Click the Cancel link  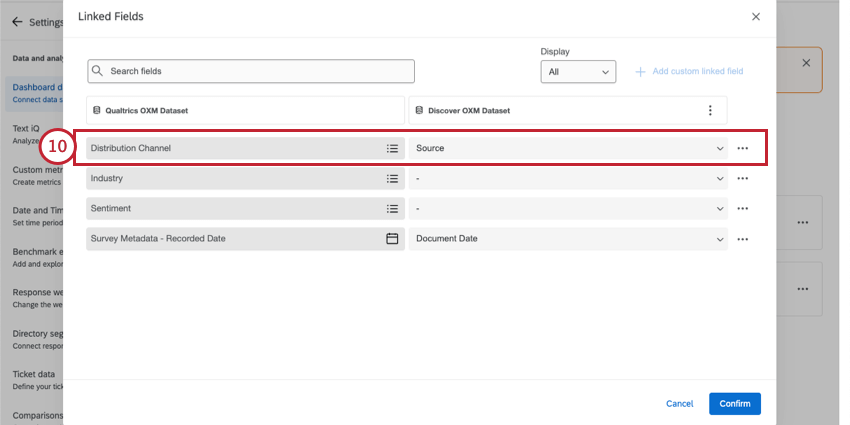[679, 403]
